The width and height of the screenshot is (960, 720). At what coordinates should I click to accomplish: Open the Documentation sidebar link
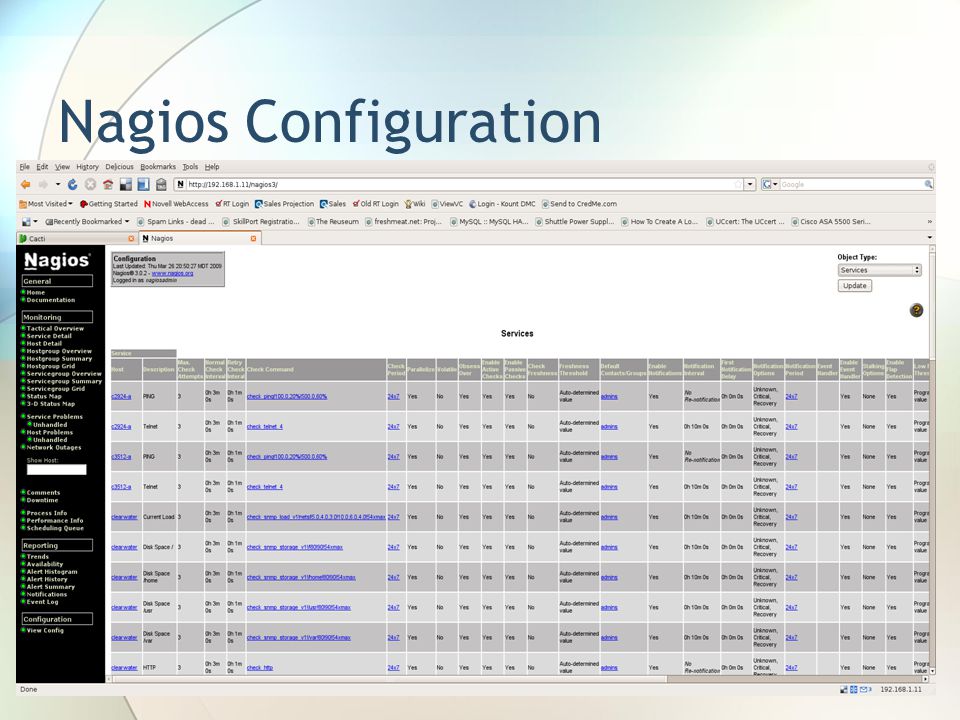[51, 300]
